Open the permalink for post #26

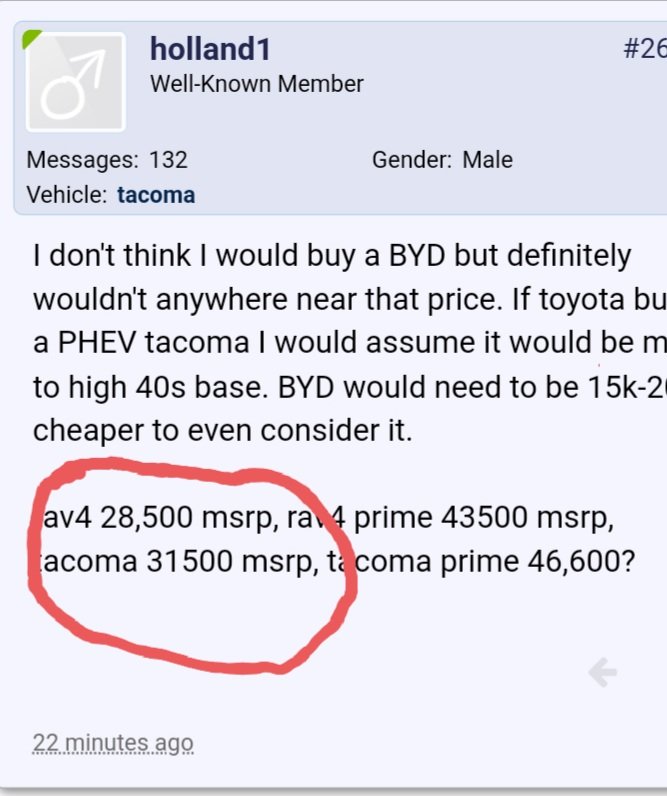pyautogui.click(x=645, y=49)
